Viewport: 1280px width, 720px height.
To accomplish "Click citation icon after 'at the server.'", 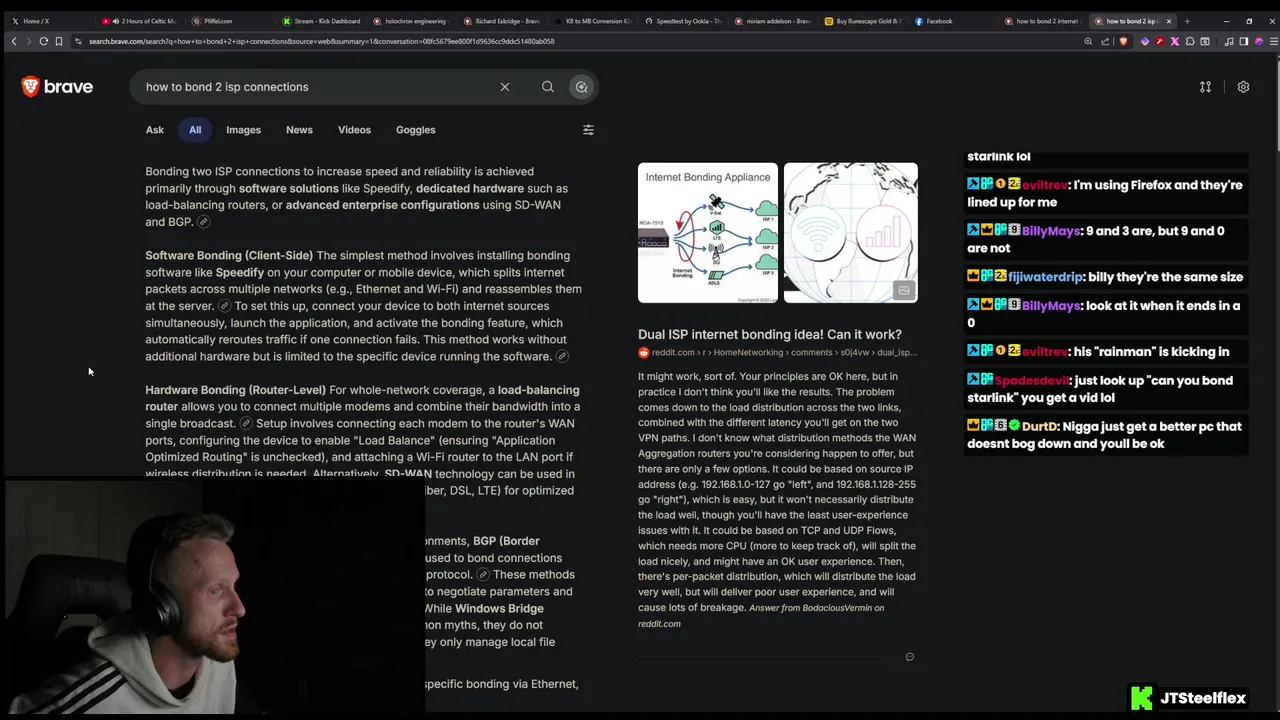I will [224, 306].
